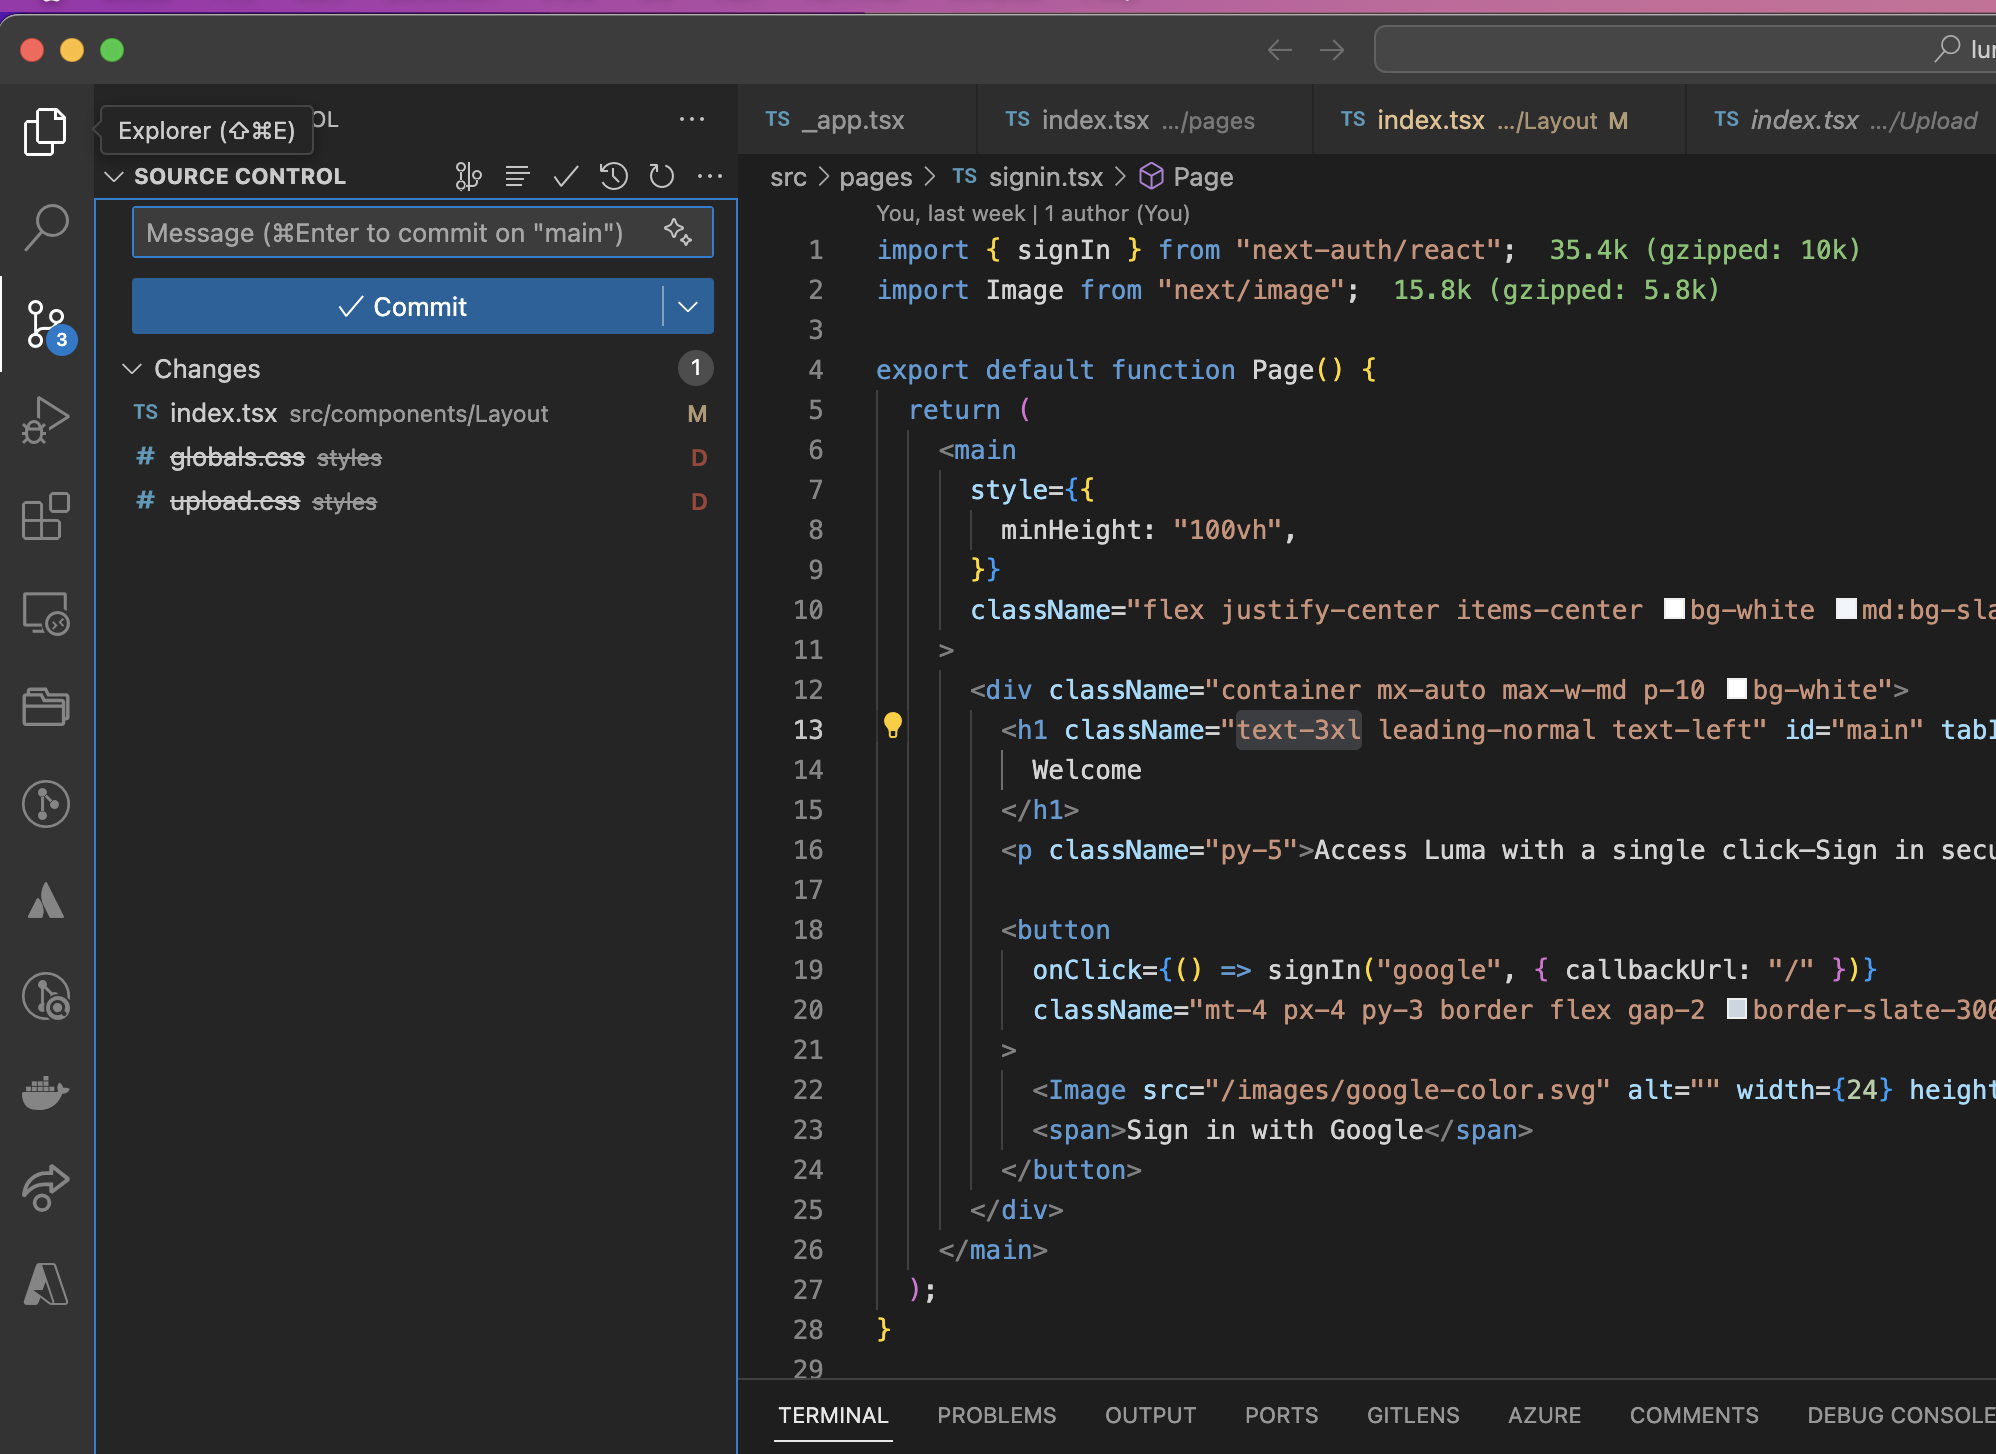Generate commit message with sparkle icon
1996x1454 pixels.
[678, 232]
